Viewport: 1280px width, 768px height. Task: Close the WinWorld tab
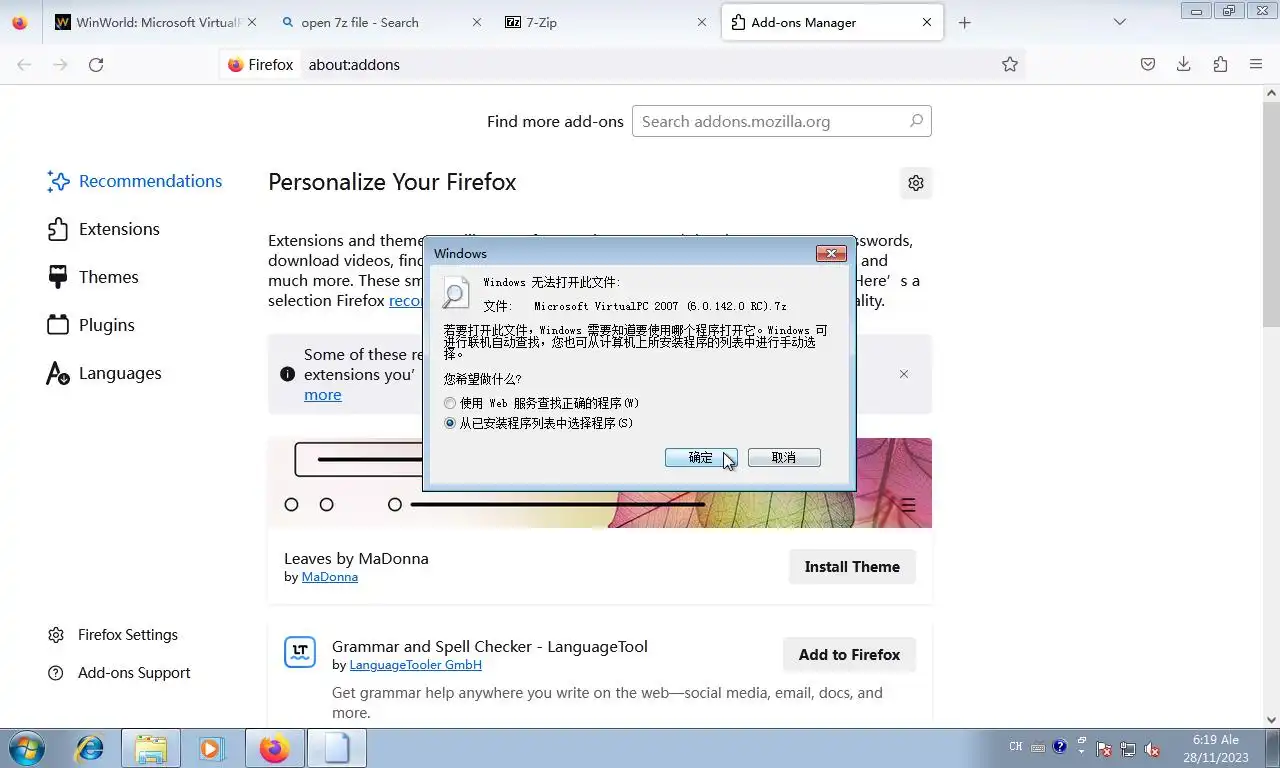click(x=251, y=22)
